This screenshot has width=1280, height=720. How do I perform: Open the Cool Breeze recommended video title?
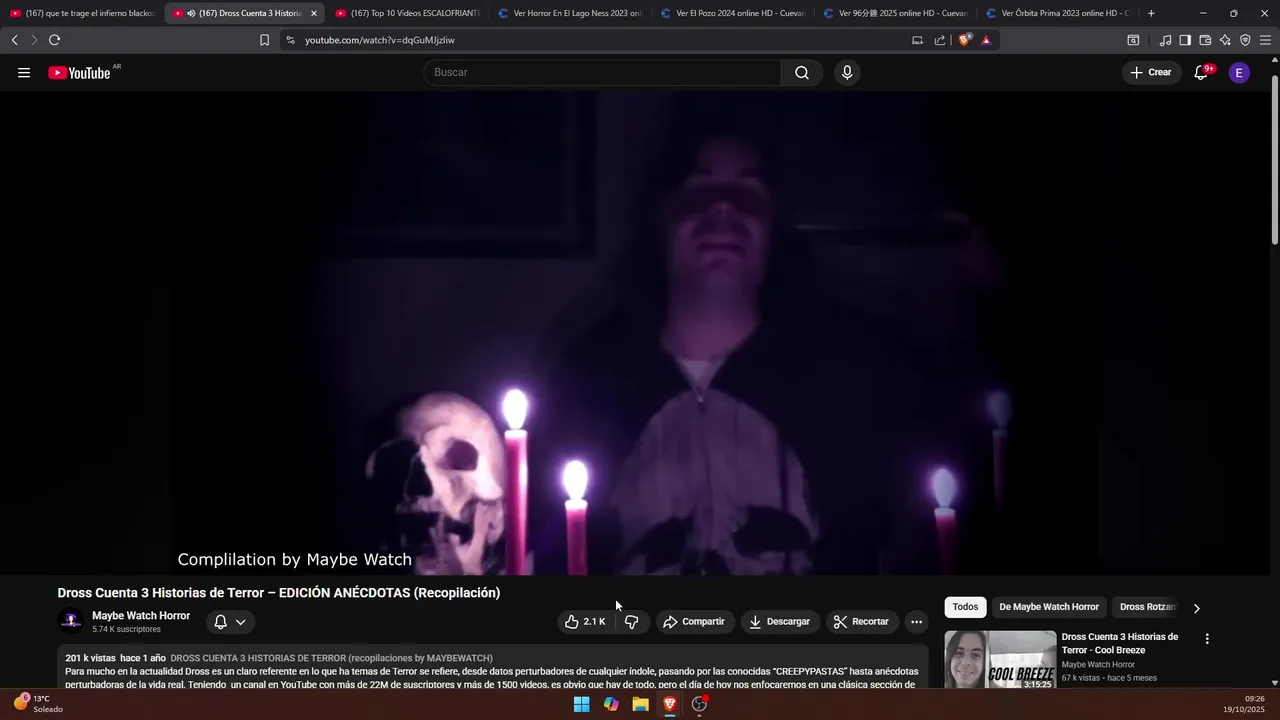(1119, 643)
